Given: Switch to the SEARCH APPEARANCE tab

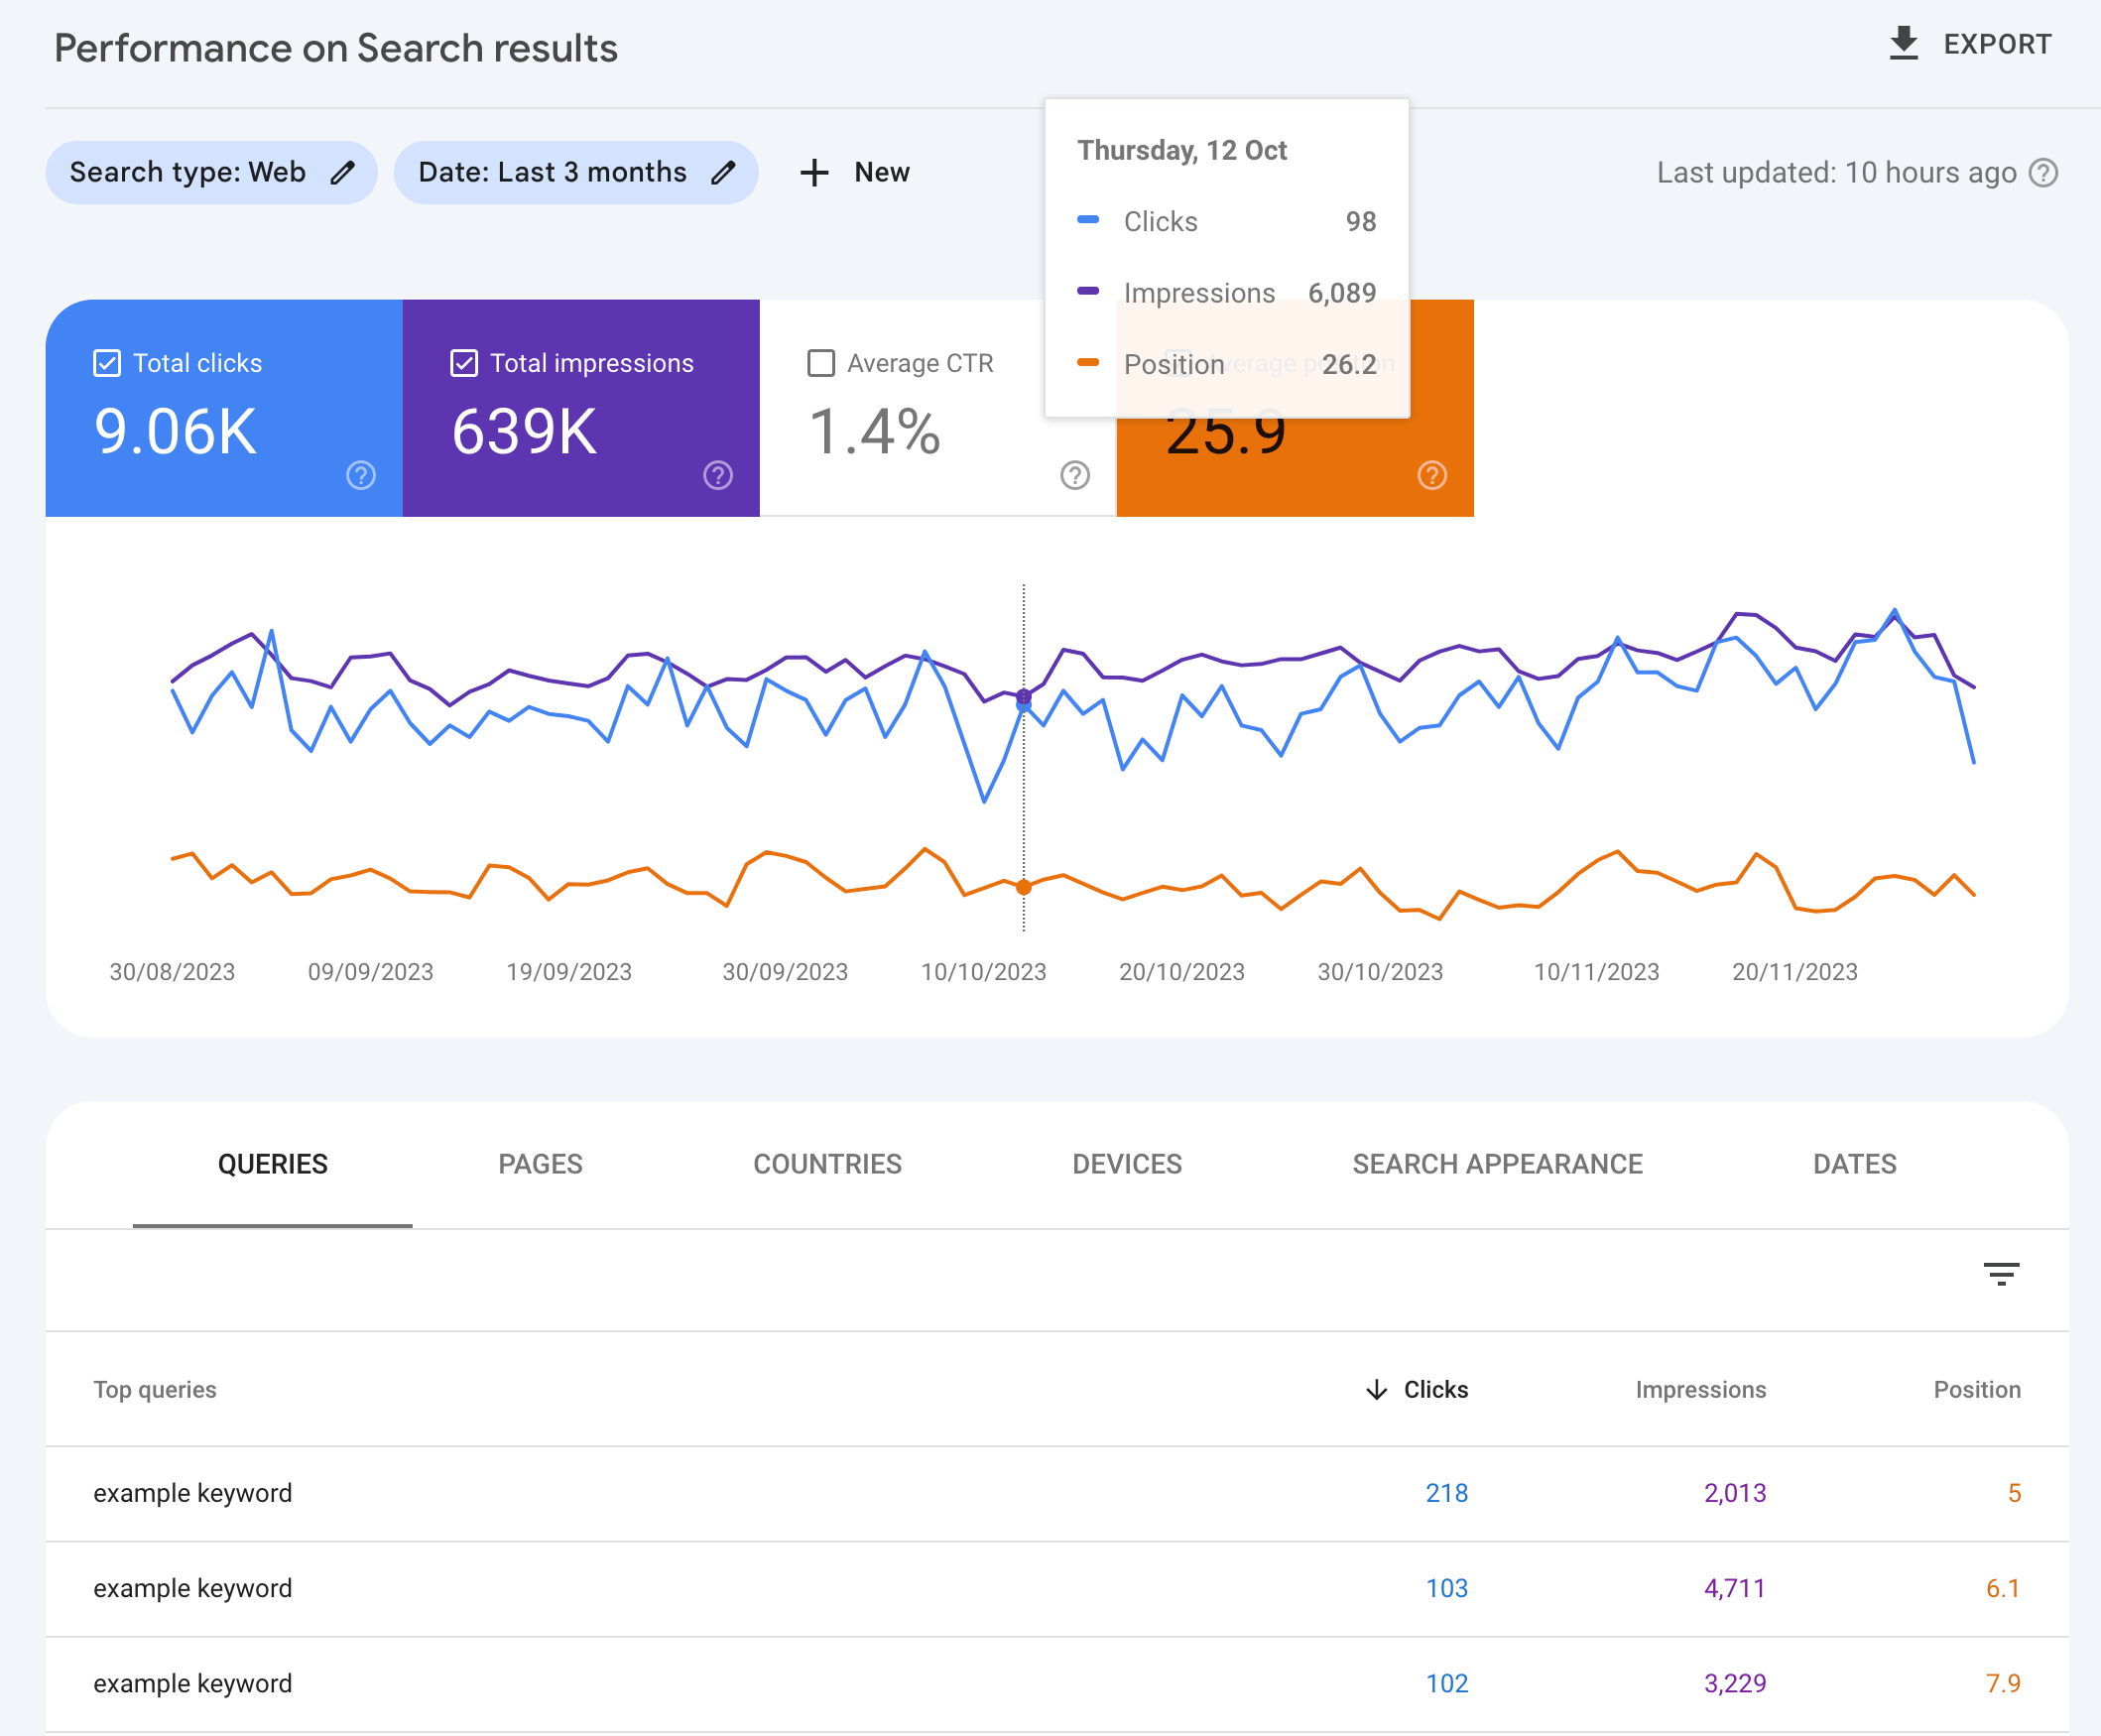Looking at the screenshot, I should click(x=1497, y=1163).
